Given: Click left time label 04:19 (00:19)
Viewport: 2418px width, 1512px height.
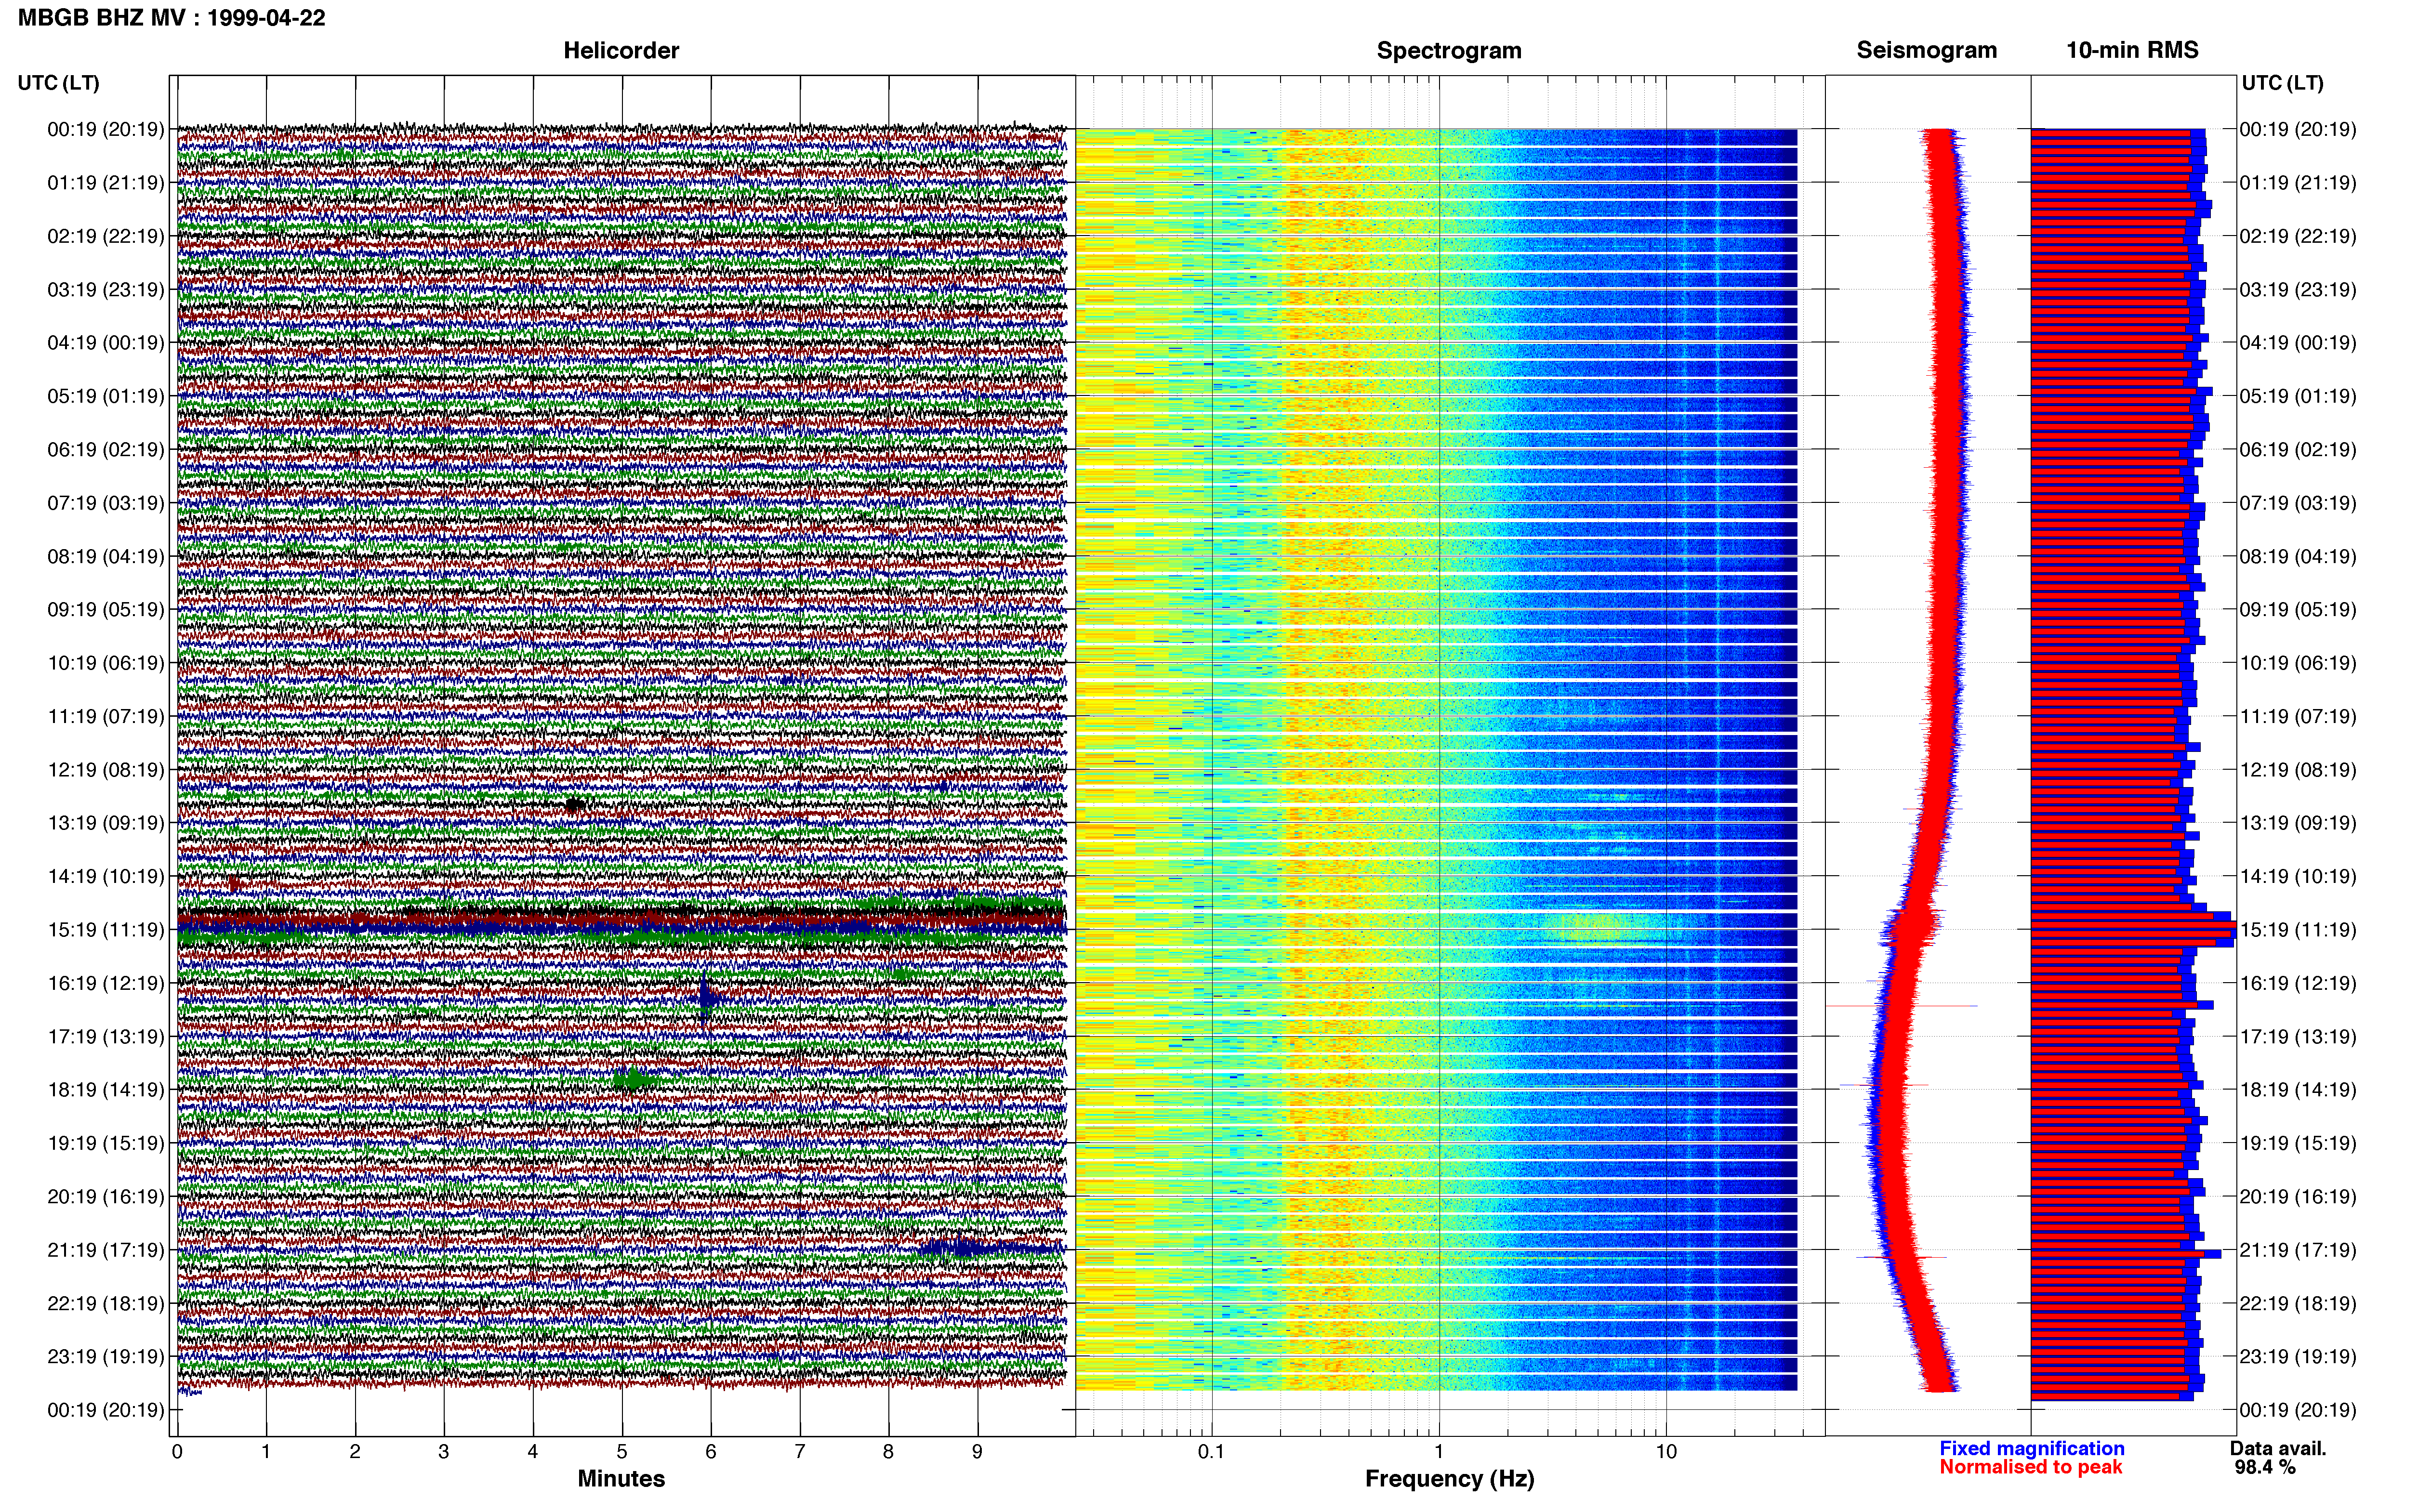Looking at the screenshot, I should pos(106,343).
